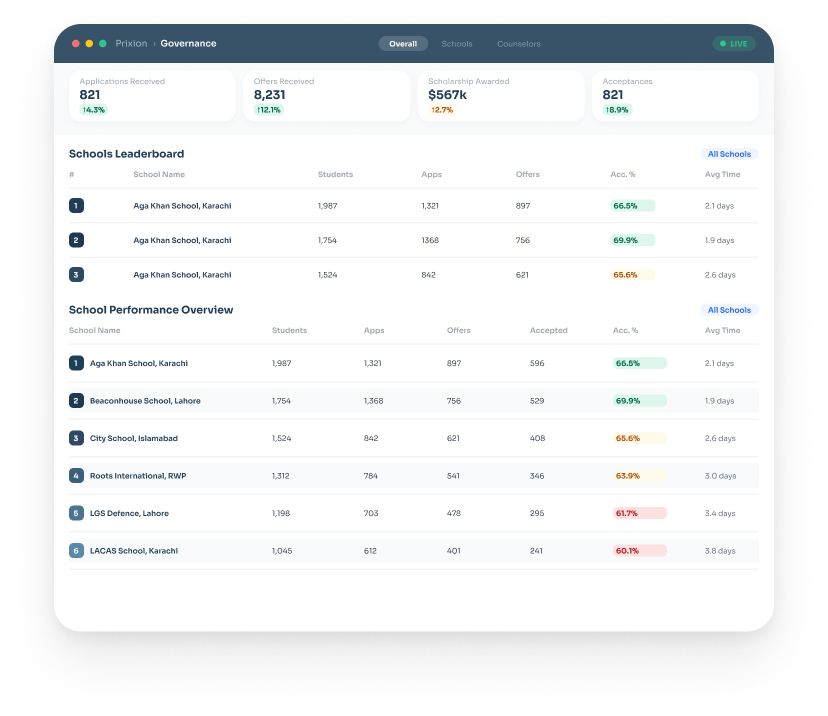Screen dimensions: 828x716
Task: Click overview Apps column header
Action: click(374, 330)
